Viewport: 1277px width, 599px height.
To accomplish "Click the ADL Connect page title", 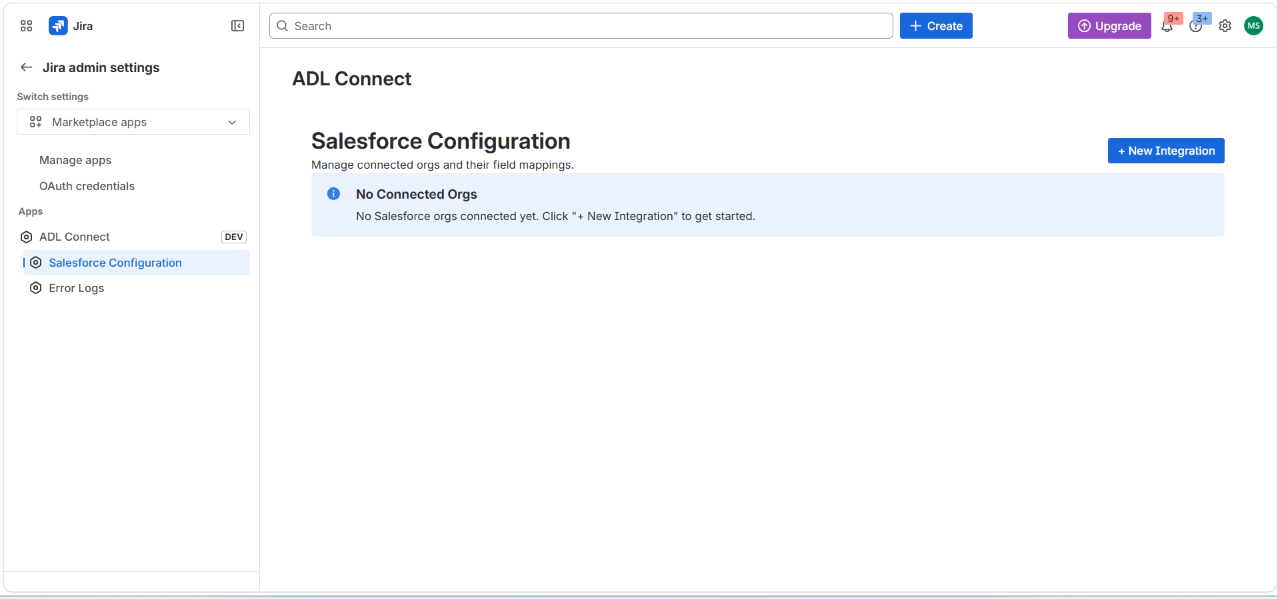I will (x=352, y=79).
